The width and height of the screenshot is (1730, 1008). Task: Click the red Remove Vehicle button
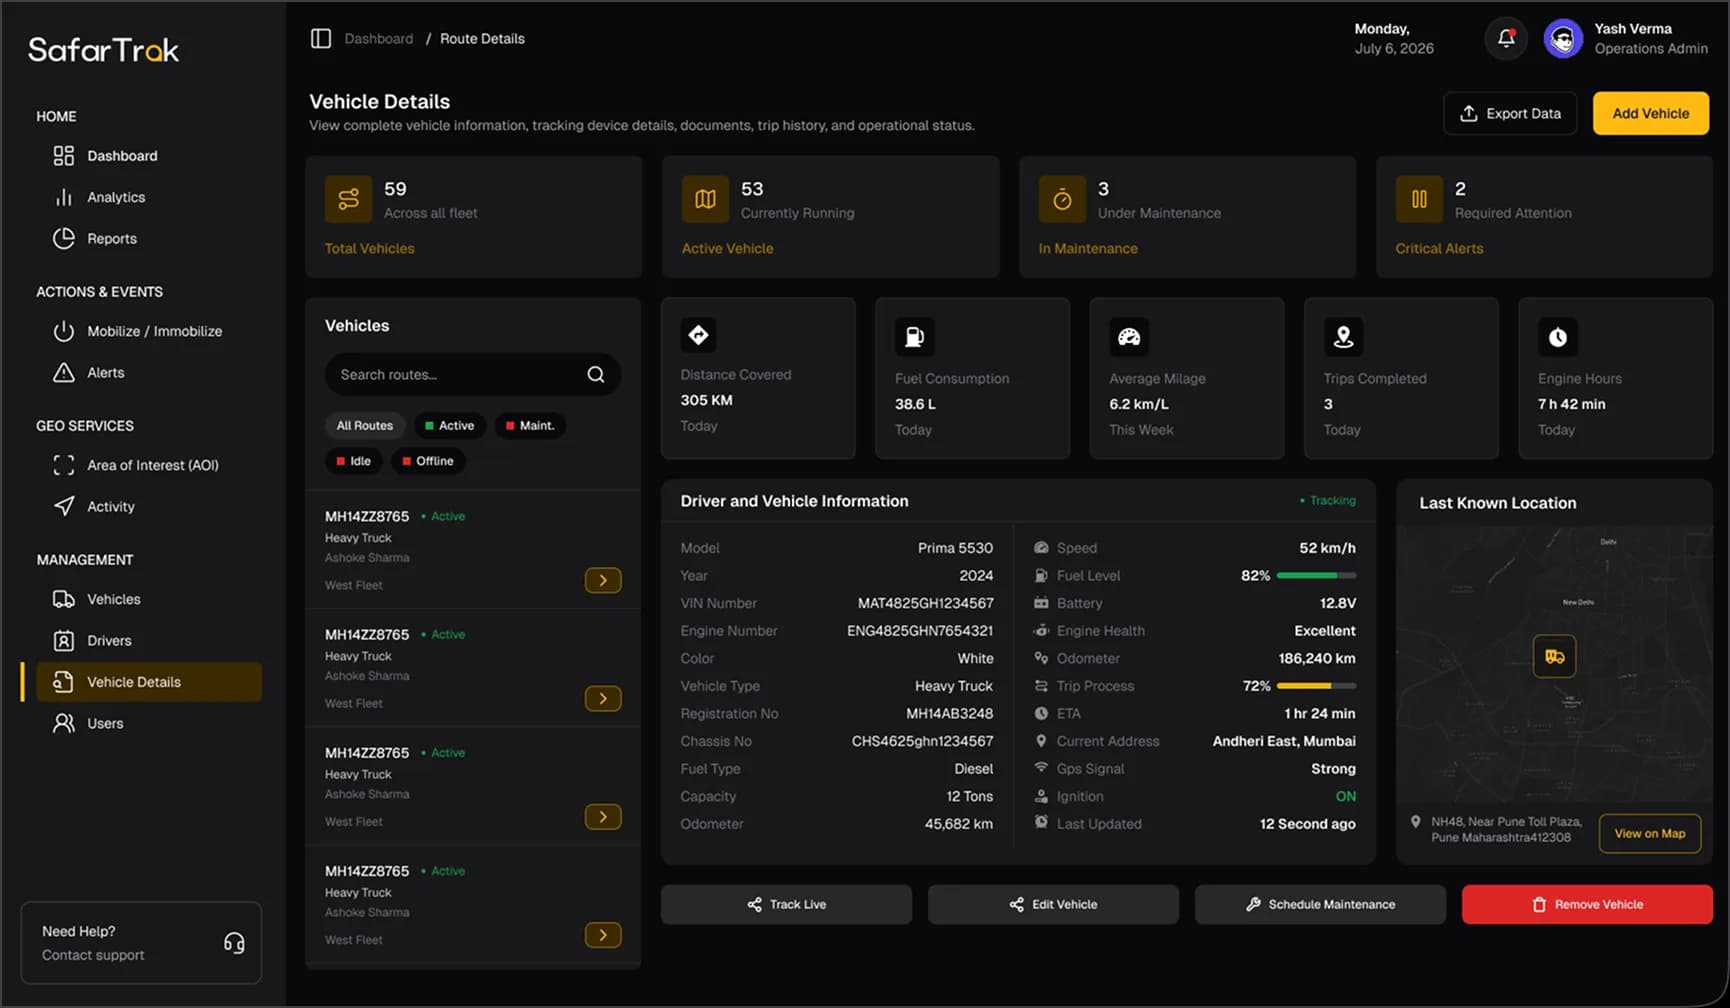tap(1587, 904)
